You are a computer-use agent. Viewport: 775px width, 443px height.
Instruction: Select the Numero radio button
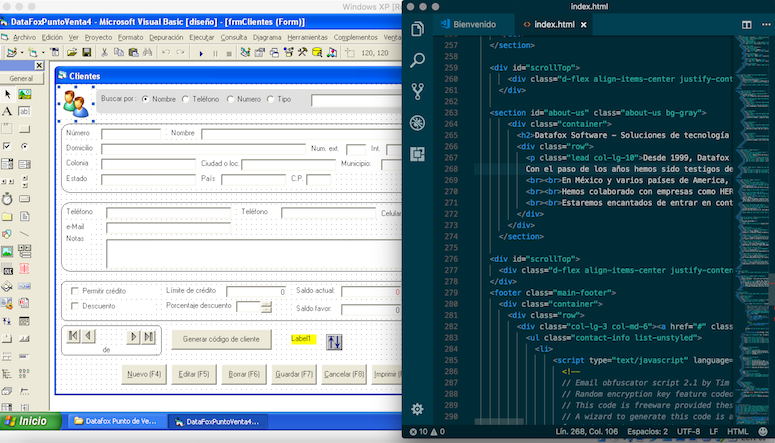tap(230, 99)
